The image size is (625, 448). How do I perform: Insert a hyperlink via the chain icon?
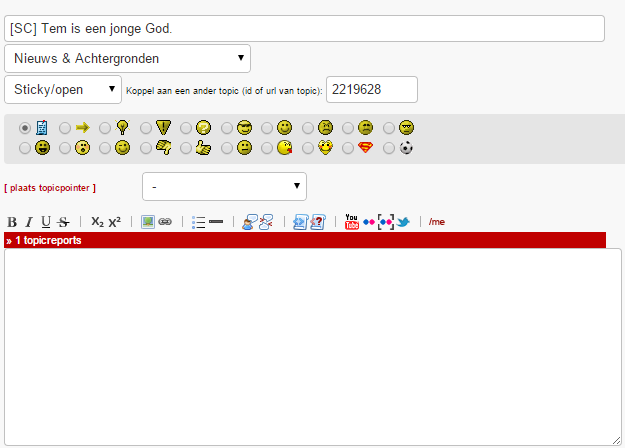pos(165,222)
